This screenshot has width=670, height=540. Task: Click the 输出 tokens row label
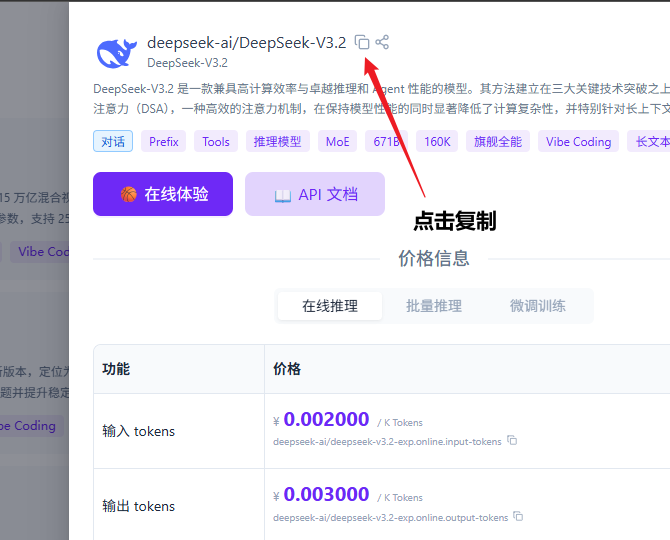click(x=138, y=506)
